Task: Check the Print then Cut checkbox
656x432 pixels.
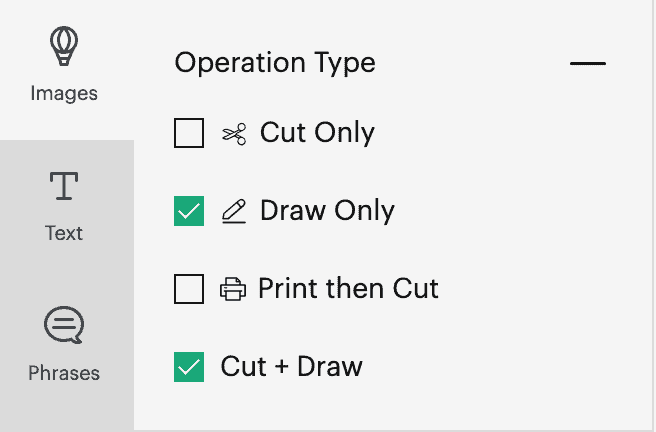Action: click(x=189, y=289)
